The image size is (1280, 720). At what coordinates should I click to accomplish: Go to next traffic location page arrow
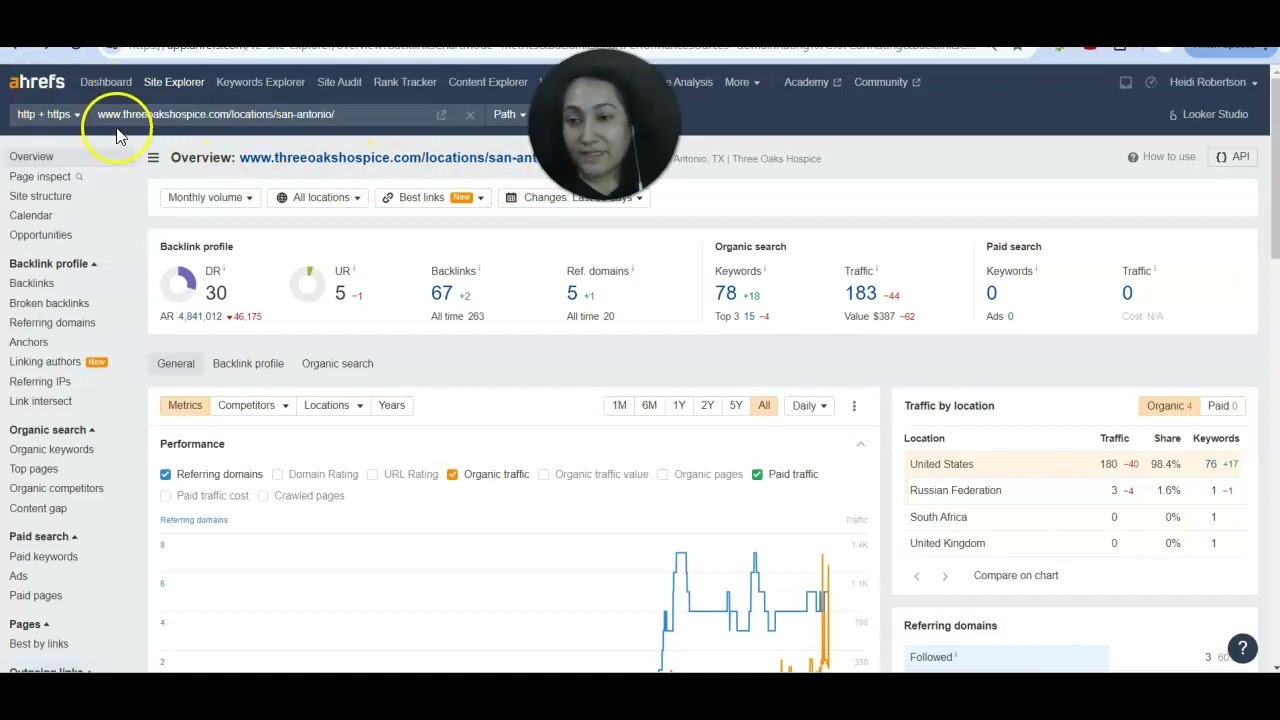pos(944,576)
